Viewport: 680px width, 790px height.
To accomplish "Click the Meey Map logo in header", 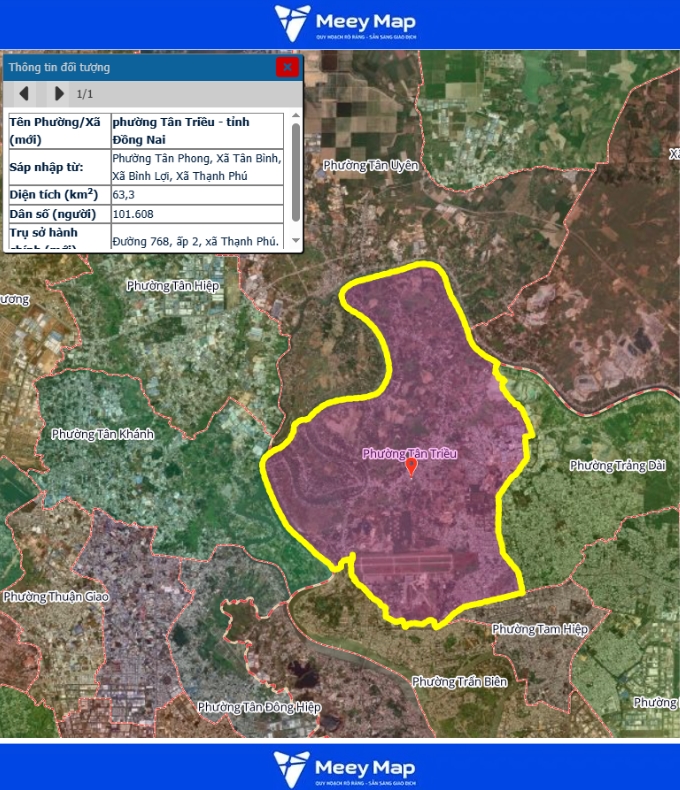I will (x=344, y=24).
